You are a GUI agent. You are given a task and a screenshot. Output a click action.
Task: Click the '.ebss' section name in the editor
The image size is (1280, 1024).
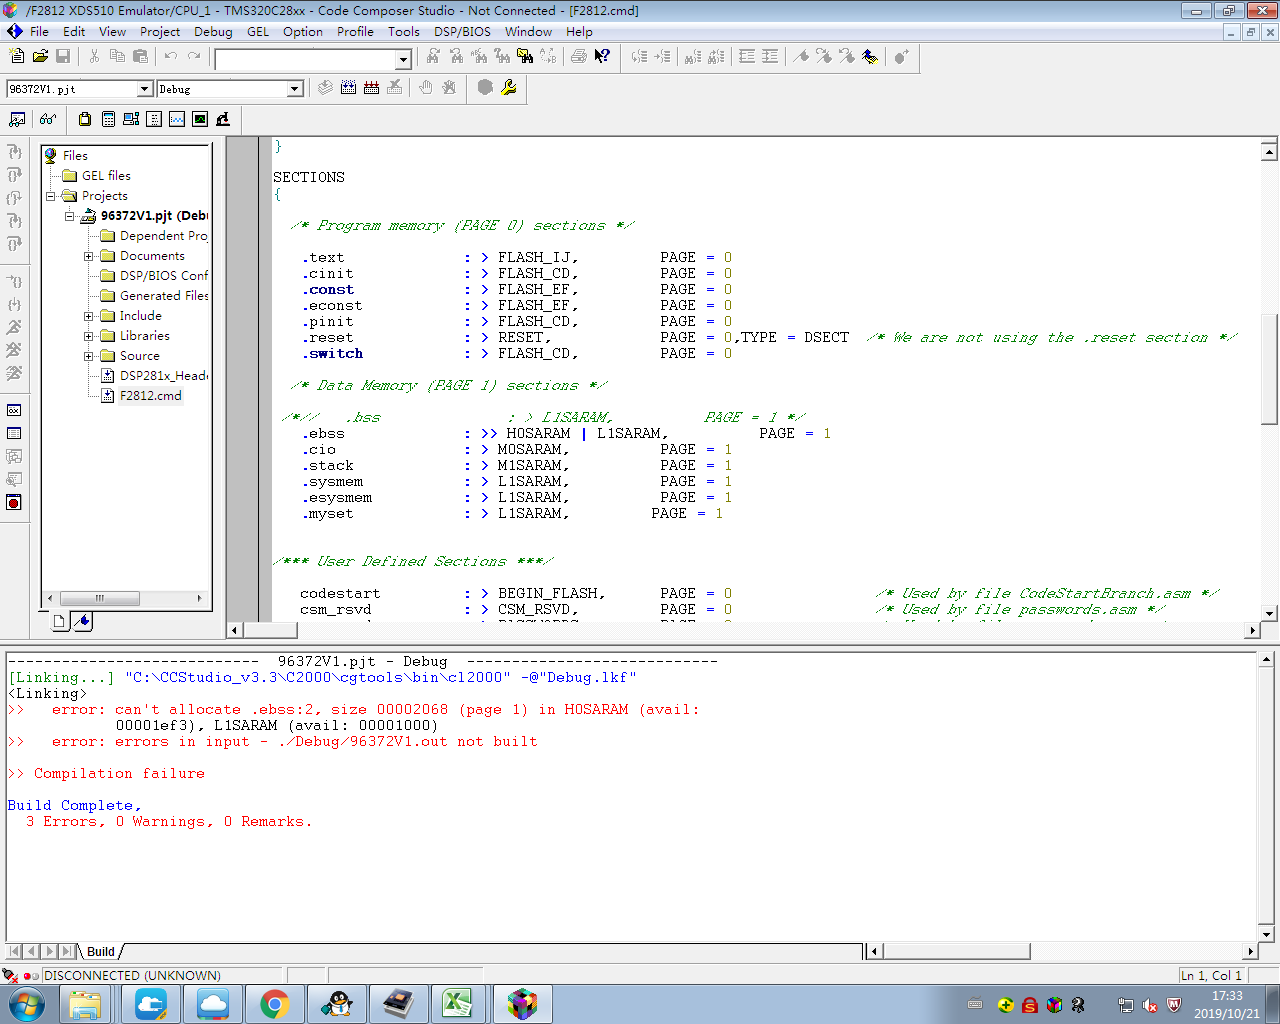pyautogui.click(x=326, y=434)
